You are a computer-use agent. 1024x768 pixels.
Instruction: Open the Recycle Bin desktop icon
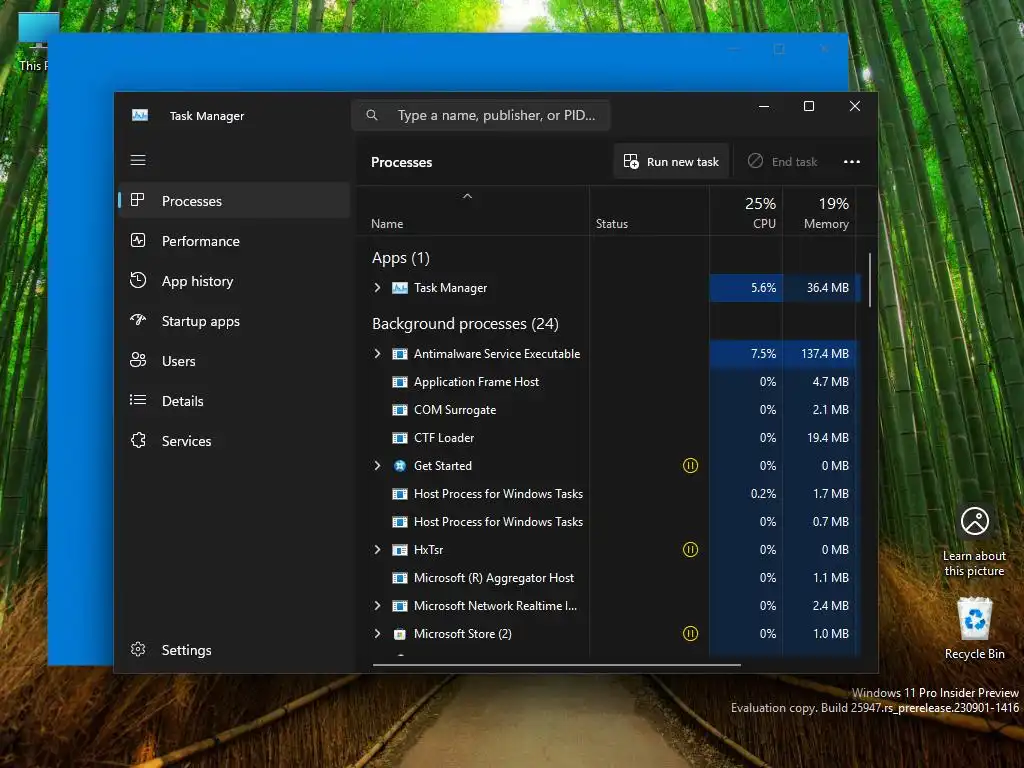(x=974, y=628)
